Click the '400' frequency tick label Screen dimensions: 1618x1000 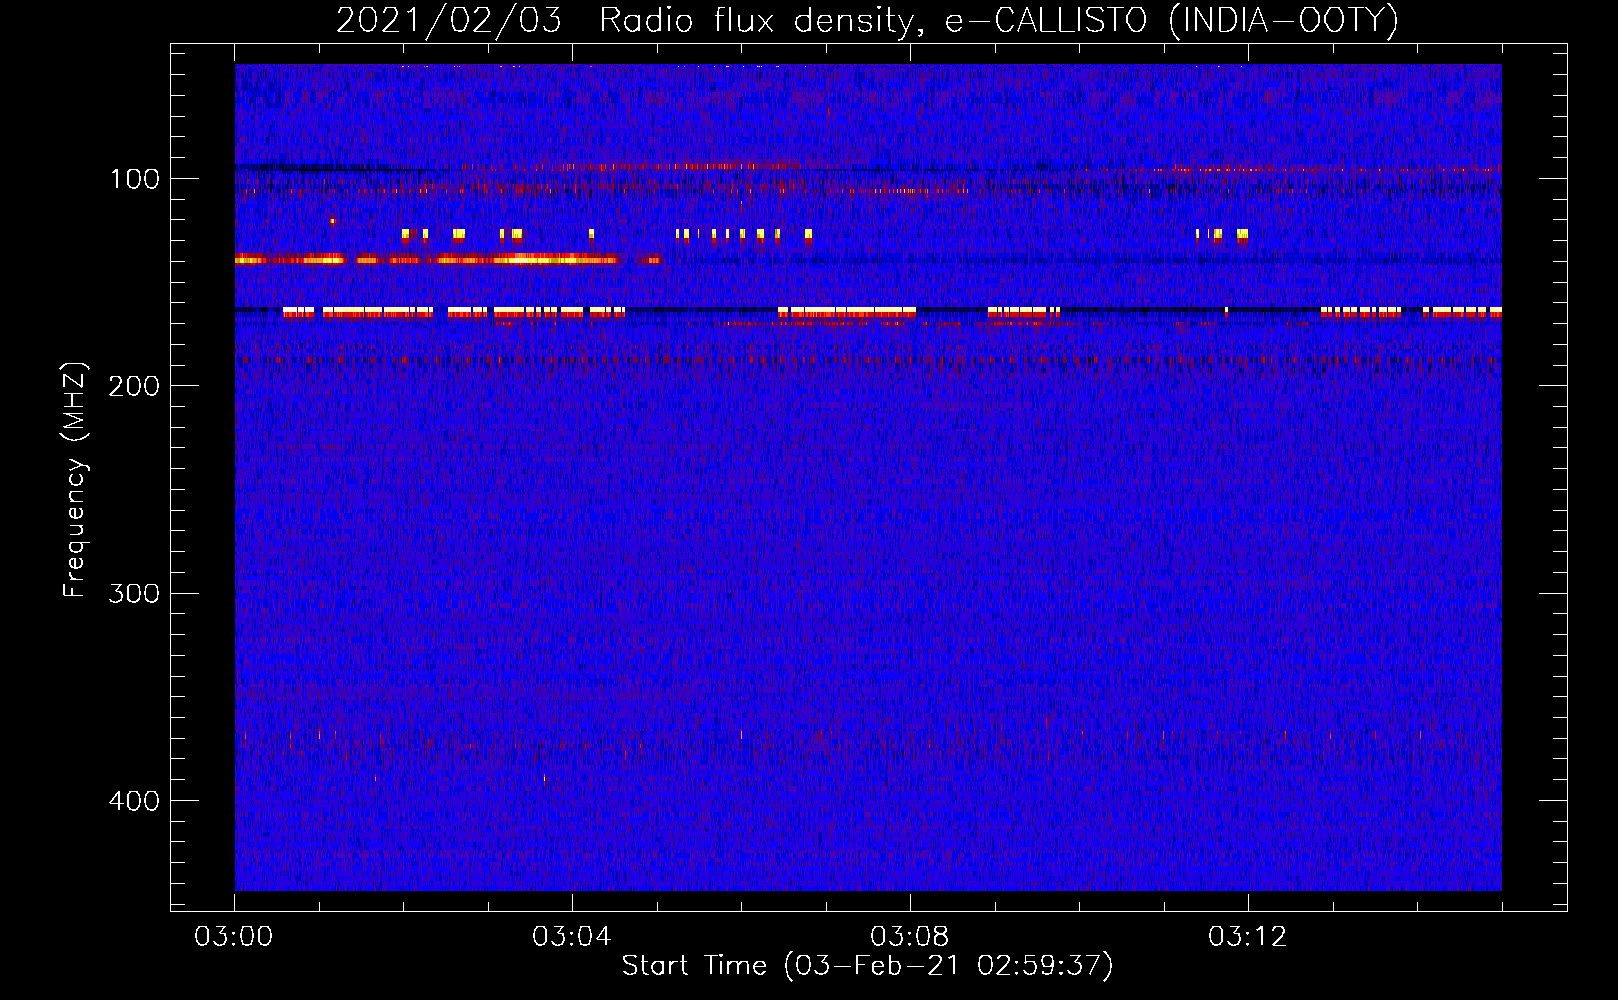[134, 801]
